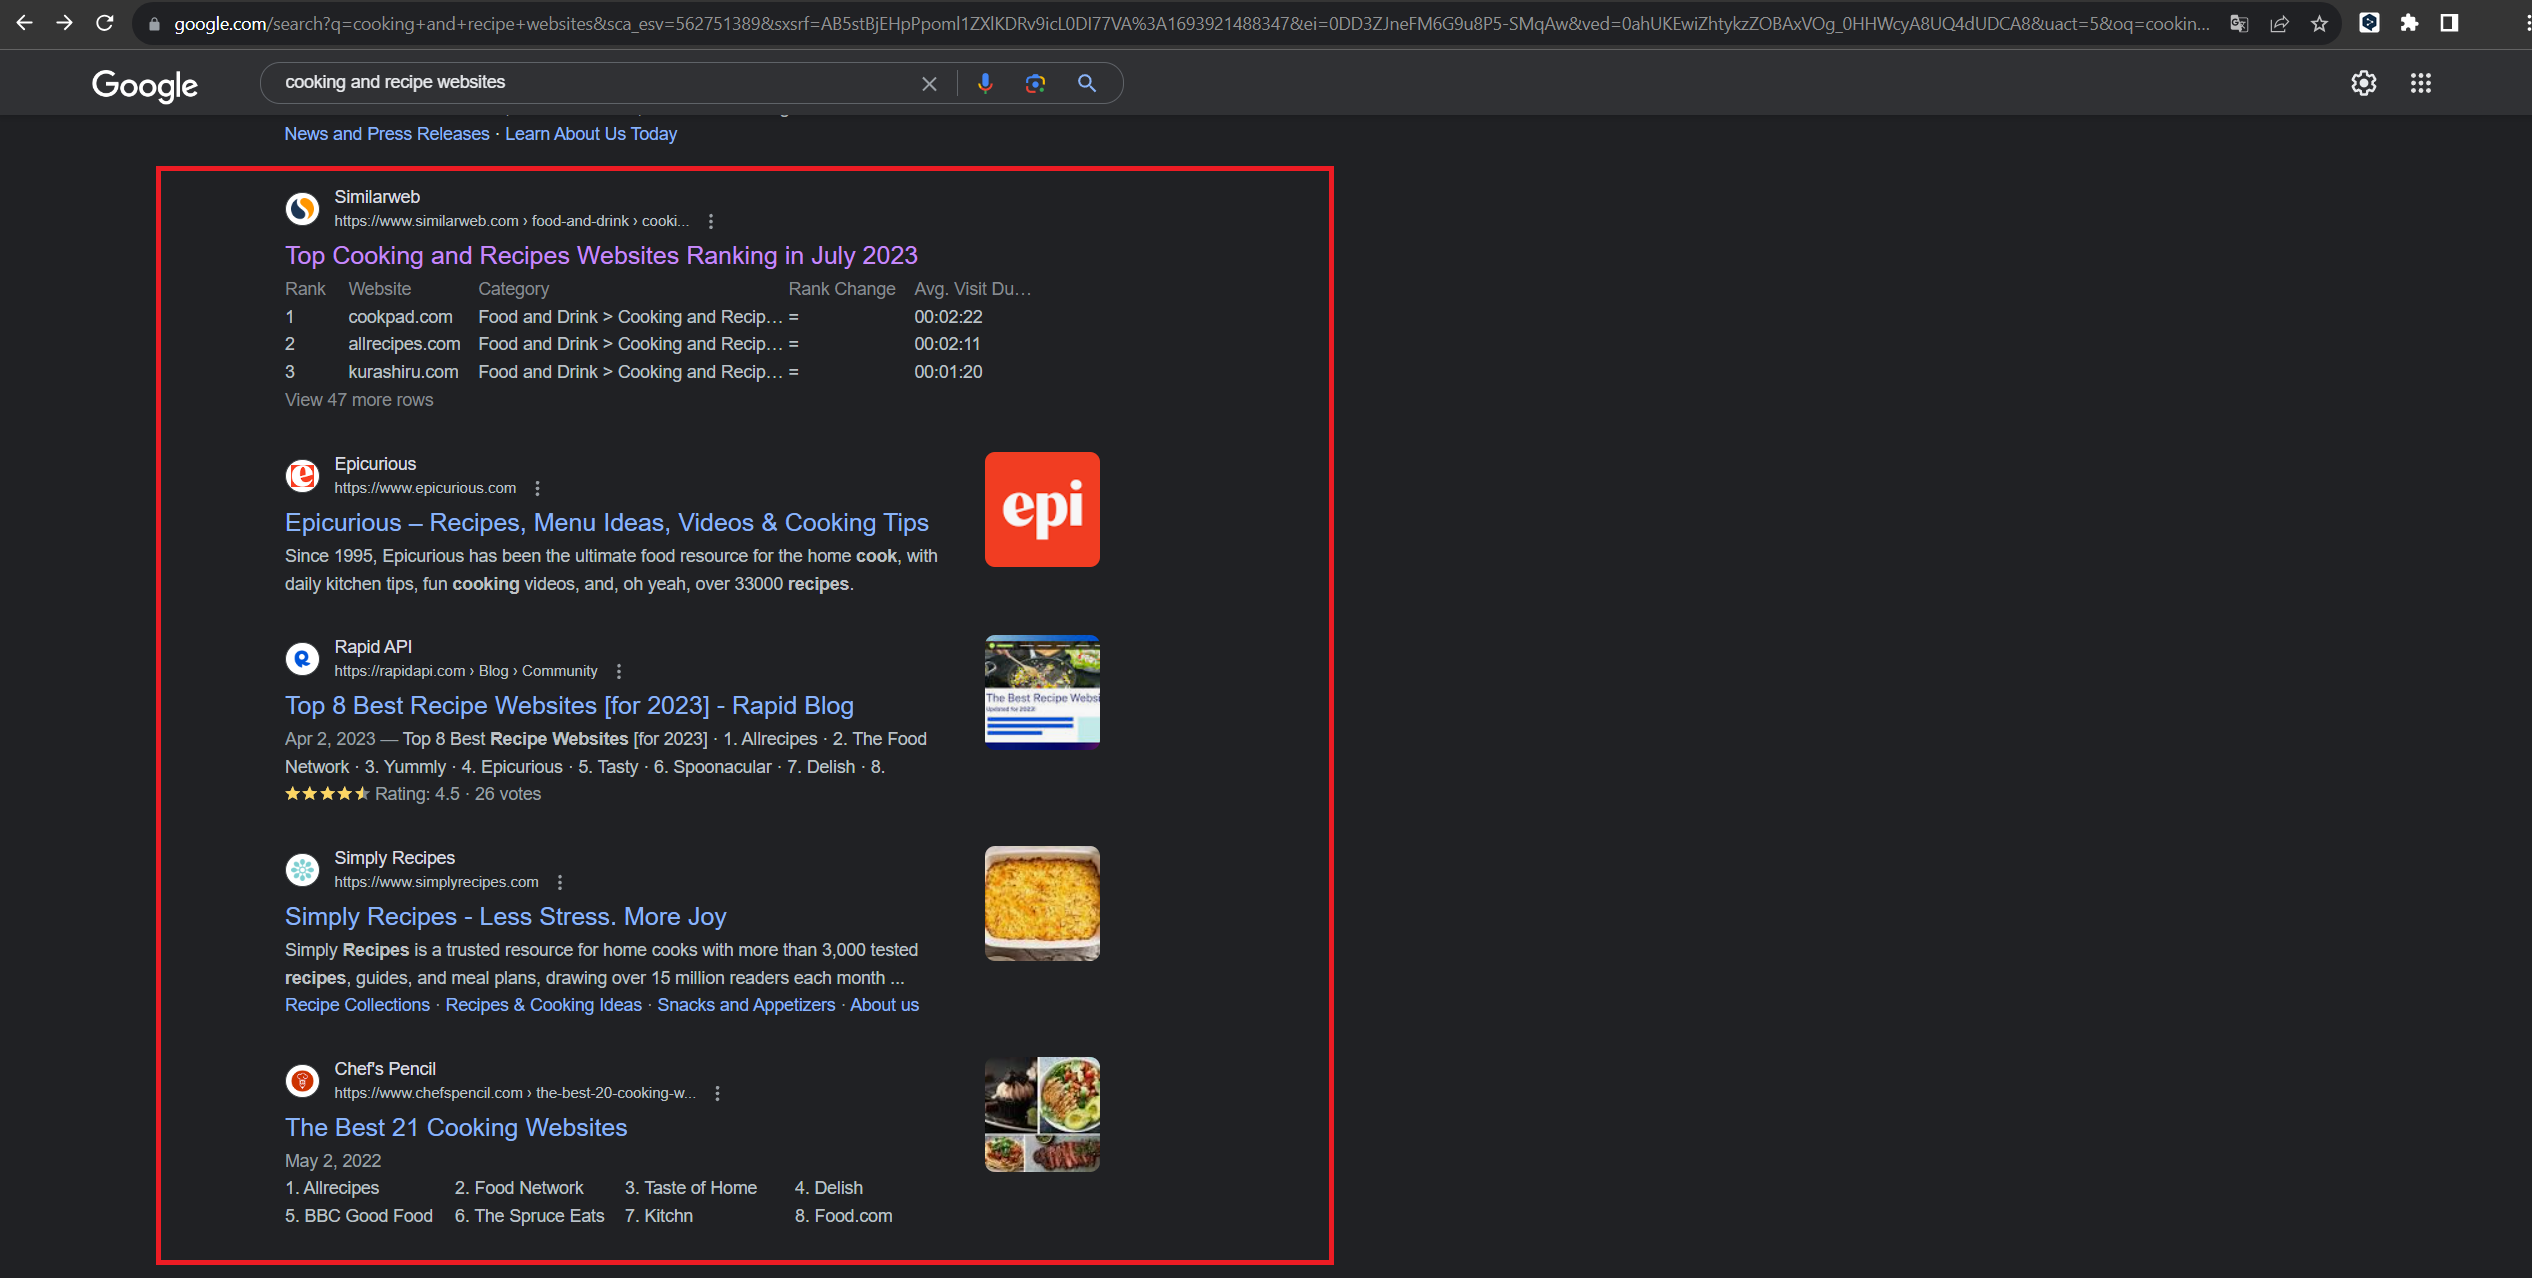Open the Snacks and Appetizers sitelink
2532x1278 pixels.
coord(746,1005)
